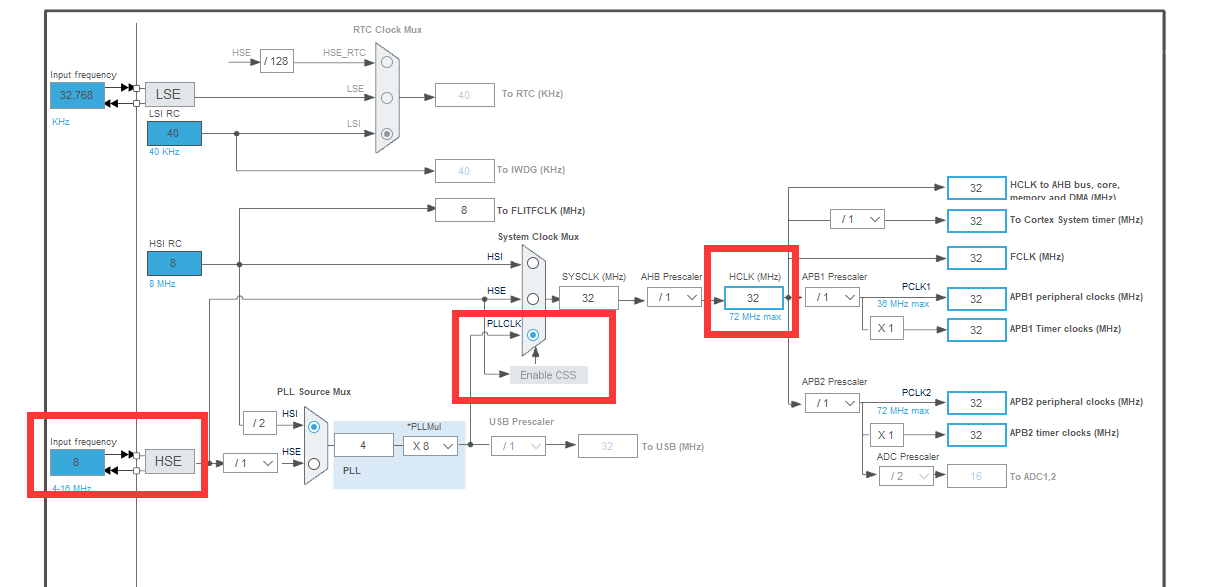Click the 4-16 MHz range text
1206x587 pixels.
click(x=71, y=488)
